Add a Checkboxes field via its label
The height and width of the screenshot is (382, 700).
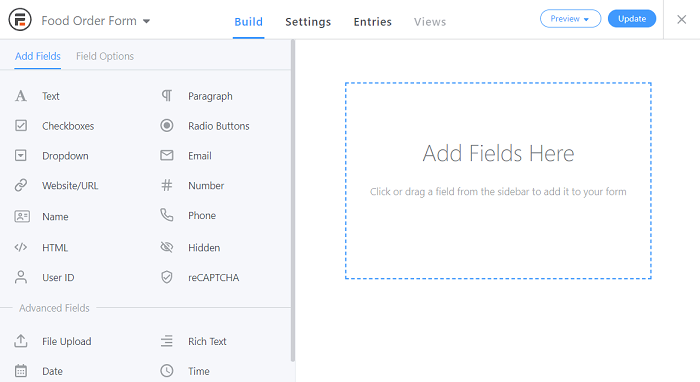pyautogui.click(x=68, y=126)
